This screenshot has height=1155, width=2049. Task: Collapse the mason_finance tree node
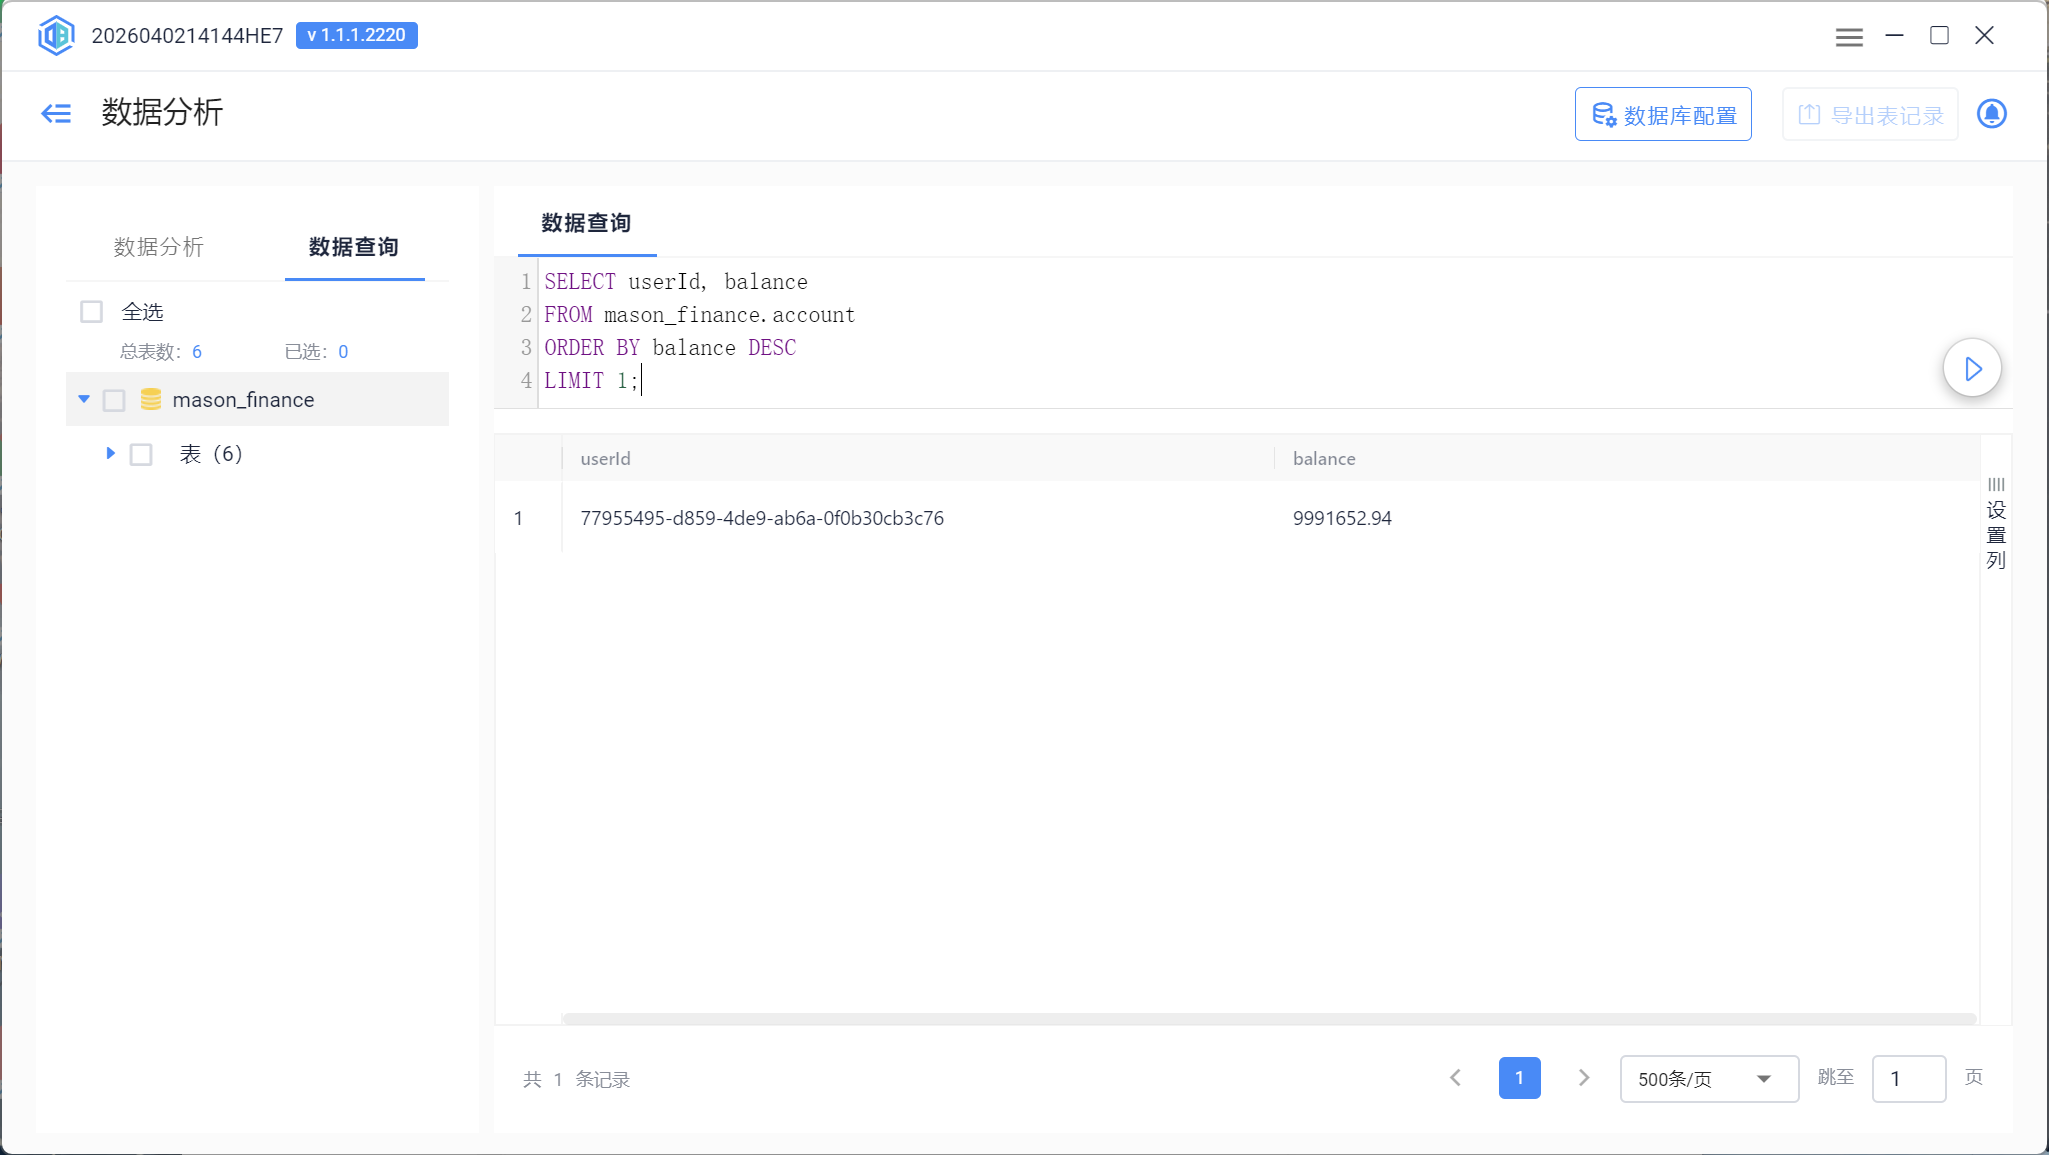click(84, 400)
